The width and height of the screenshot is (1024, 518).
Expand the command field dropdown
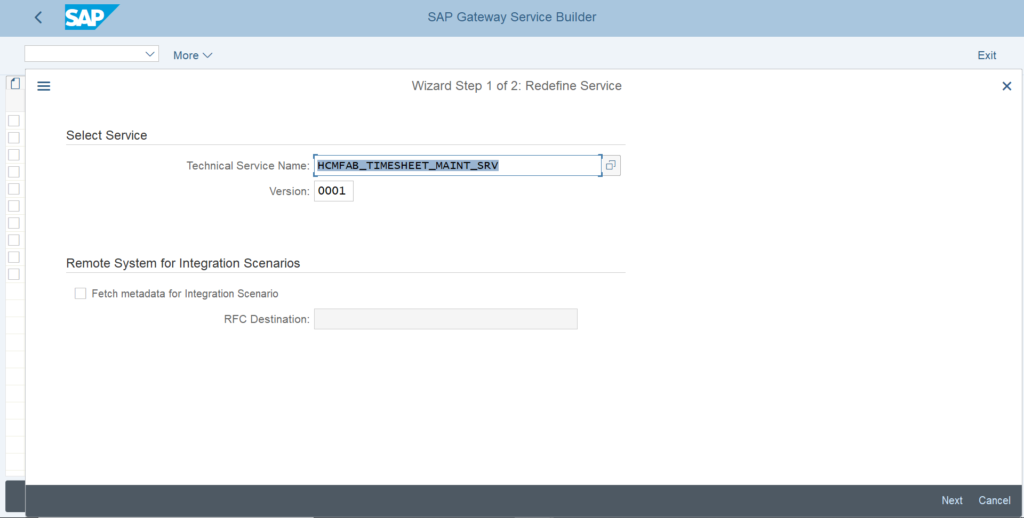click(x=150, y=54)
